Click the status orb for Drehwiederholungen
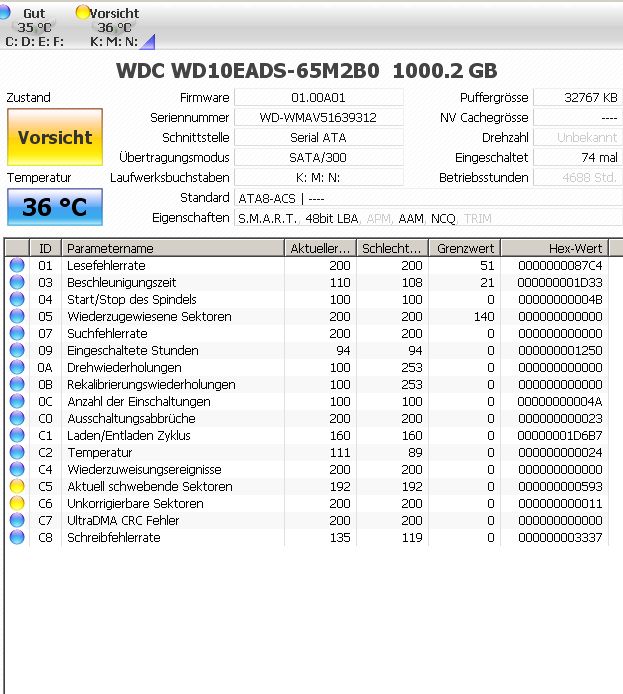The height and width of the screenshot is (694, 623). point(17,367)
